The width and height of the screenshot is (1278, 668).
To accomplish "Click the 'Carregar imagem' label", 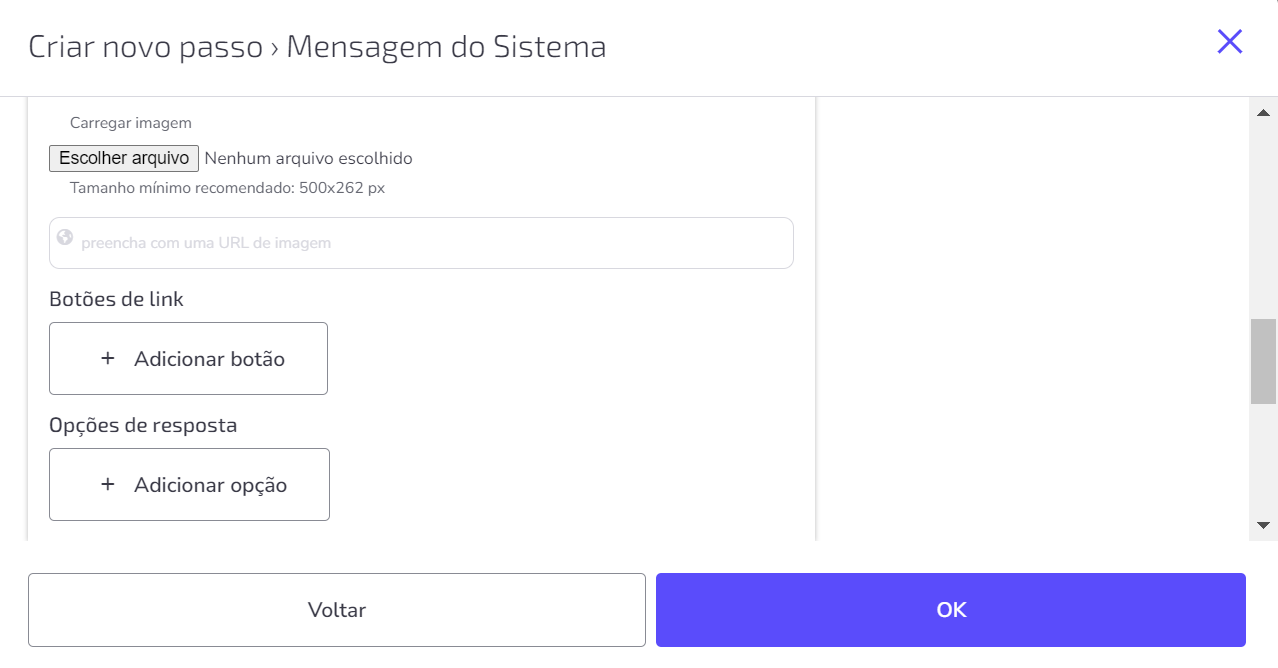I will tap(131, 123).
